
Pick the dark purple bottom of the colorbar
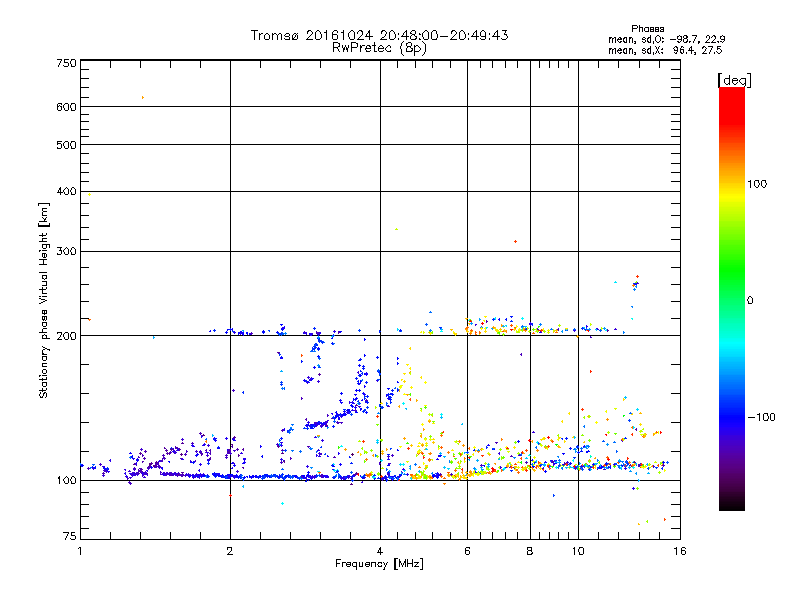click(x=732, y=497)
